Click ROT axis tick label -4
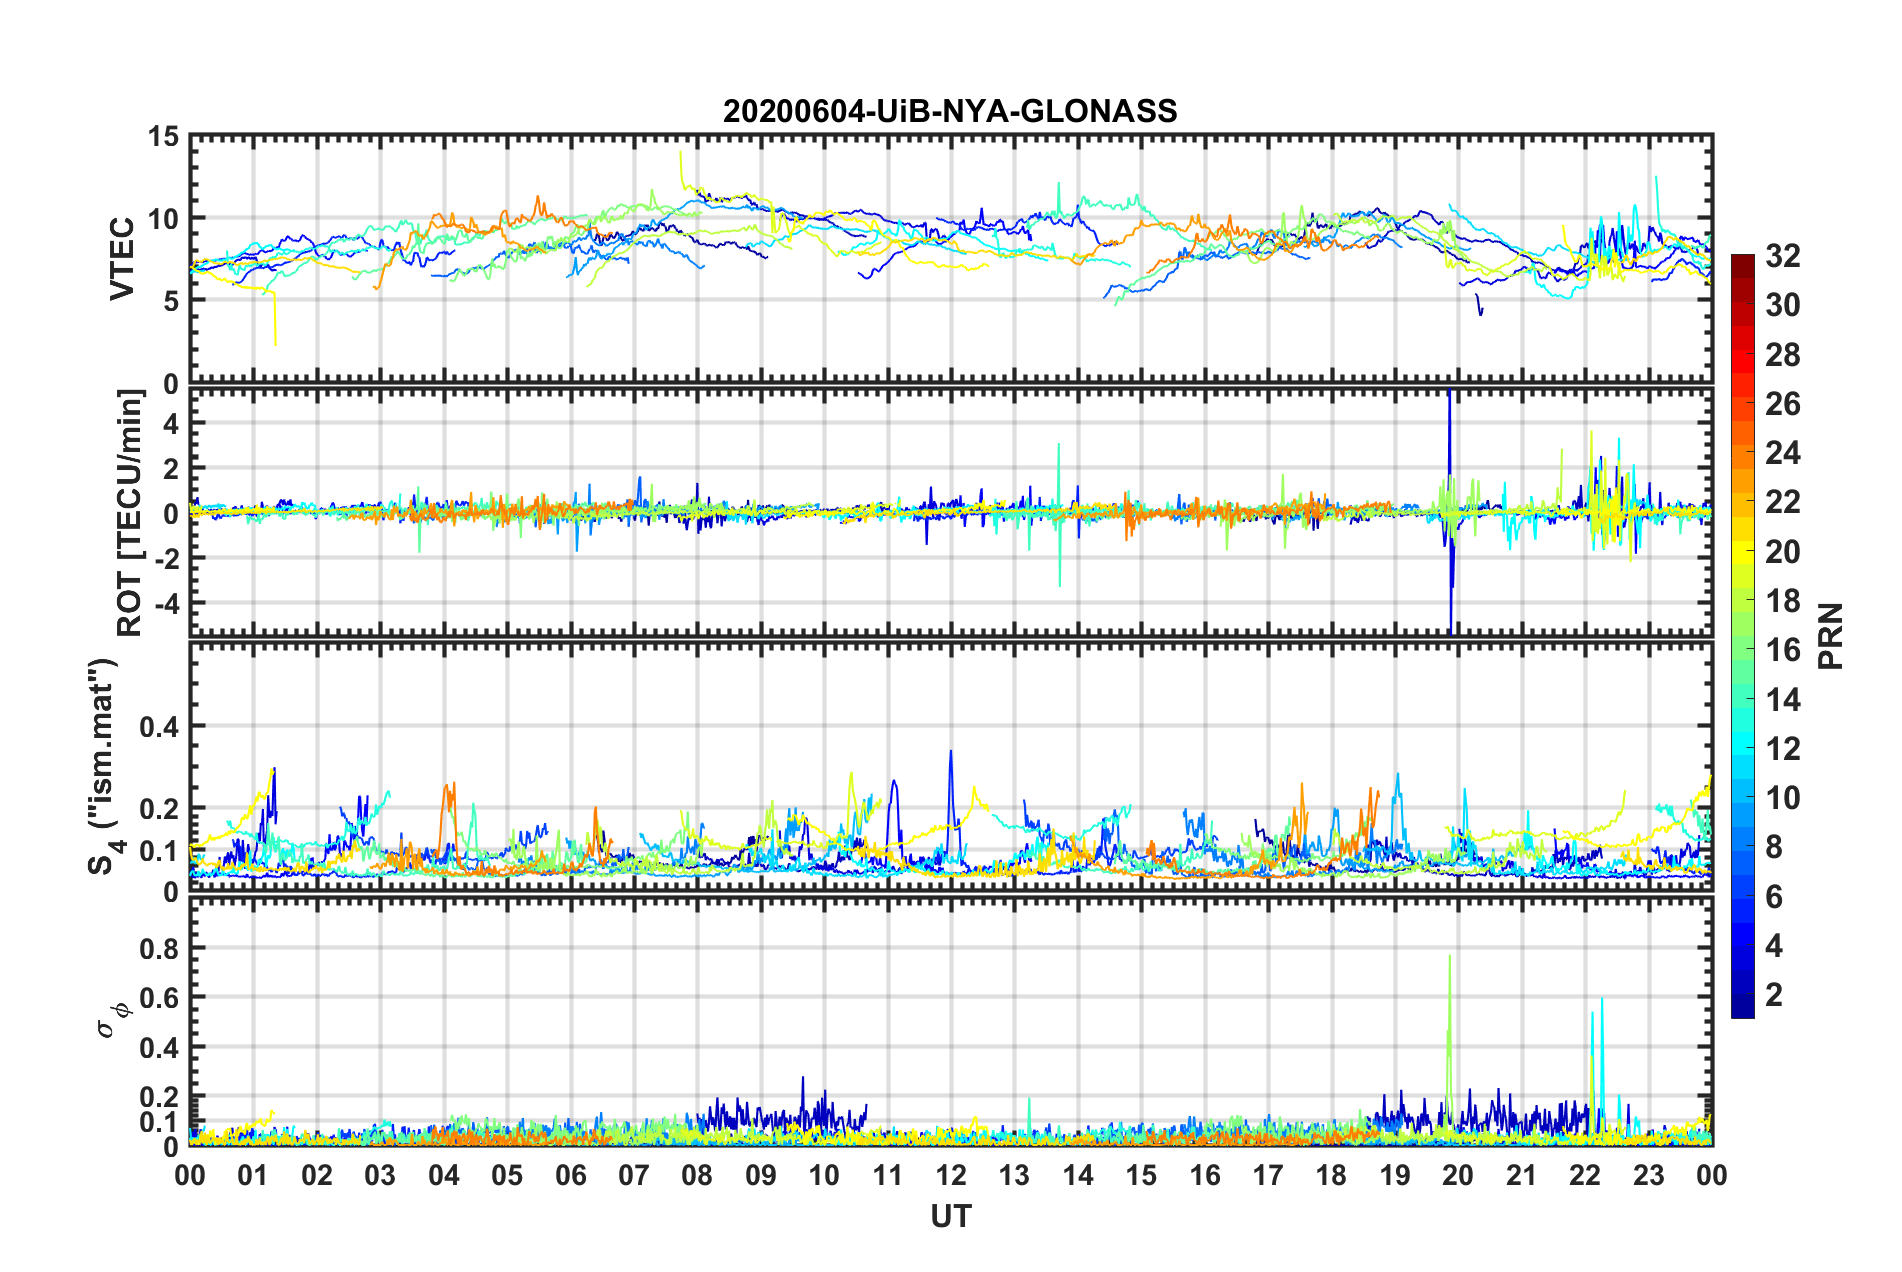The width and height of the screenshot is (1902, 1272). click(168, 603)
